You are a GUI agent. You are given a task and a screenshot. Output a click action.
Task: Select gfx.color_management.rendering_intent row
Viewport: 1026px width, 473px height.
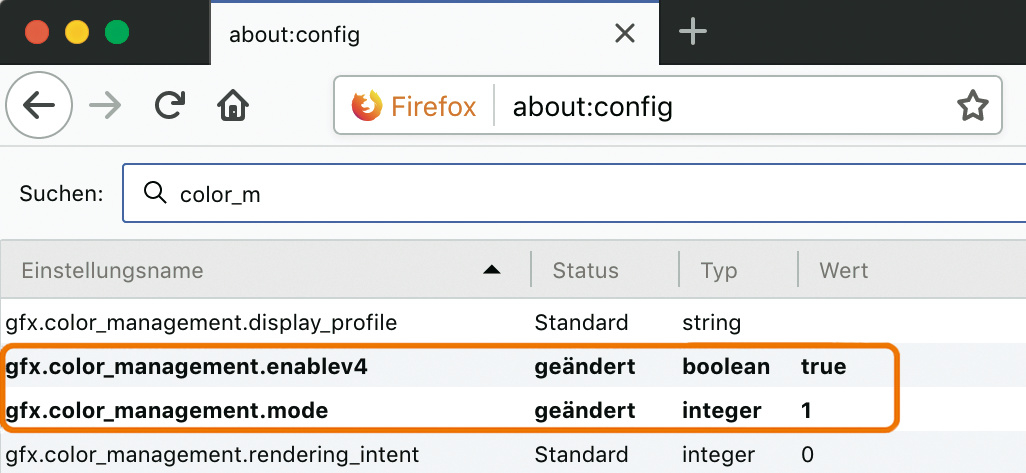coord(212,455)
